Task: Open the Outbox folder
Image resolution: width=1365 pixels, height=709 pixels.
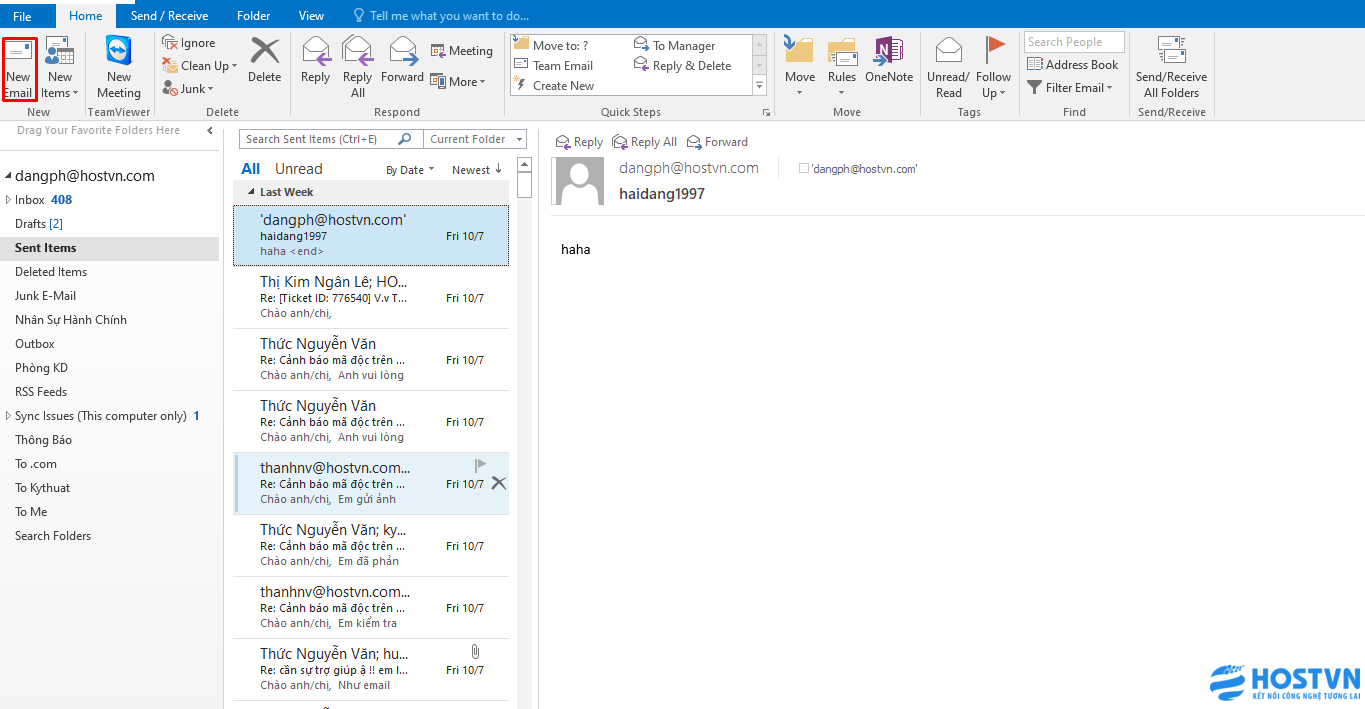Action: pyautogui.click(x=110, y=344)
